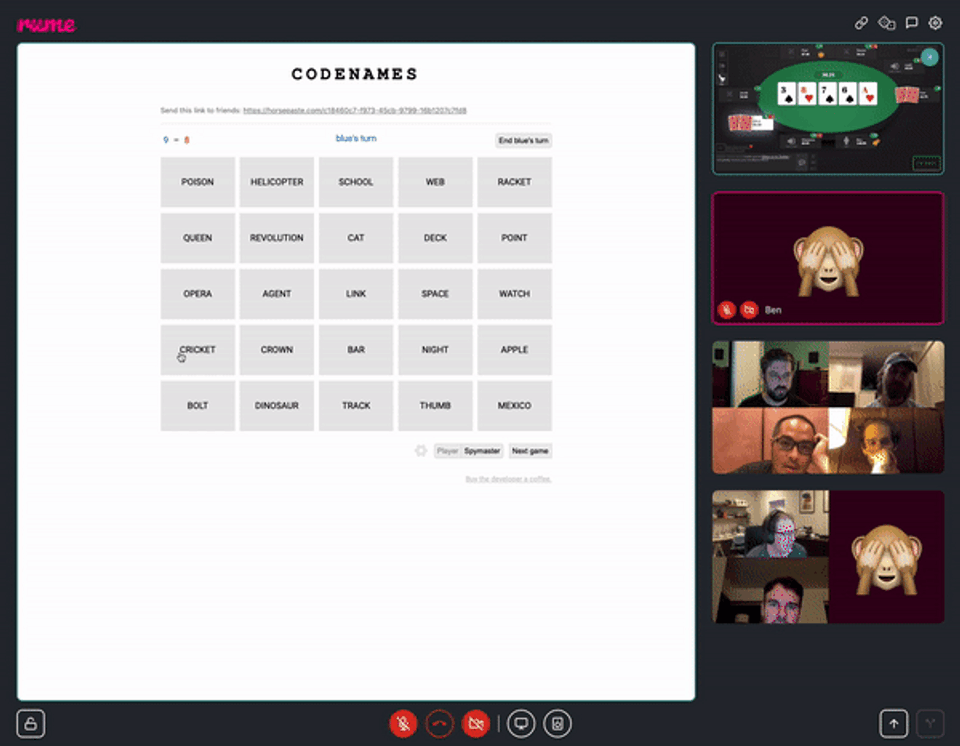
Task: Start the Next game
Action: (x=530, y=451)
